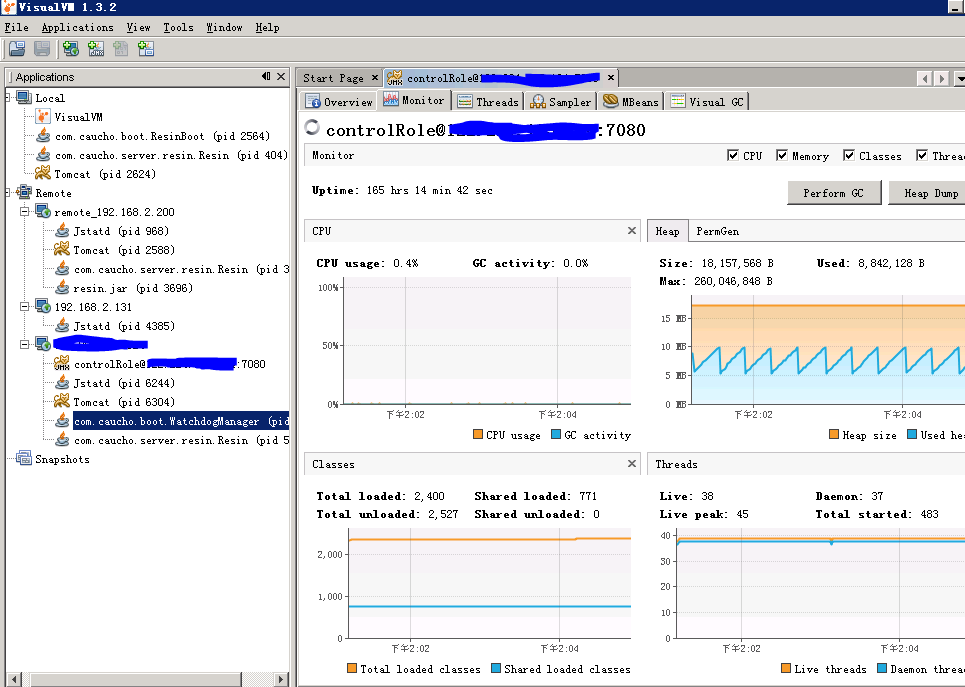The height and width of the screenshot is (687, 965).
Task: Open the Tools menu
Action: (178, 28)
